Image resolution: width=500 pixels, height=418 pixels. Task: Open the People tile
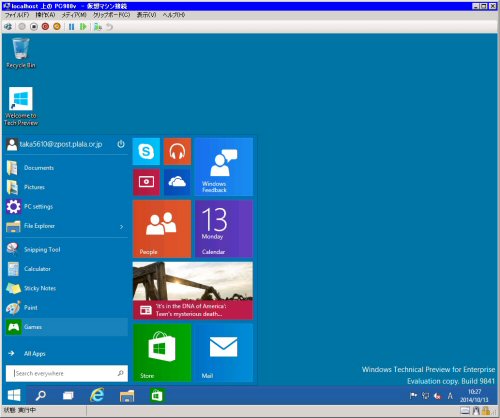[x=162, y=229]
